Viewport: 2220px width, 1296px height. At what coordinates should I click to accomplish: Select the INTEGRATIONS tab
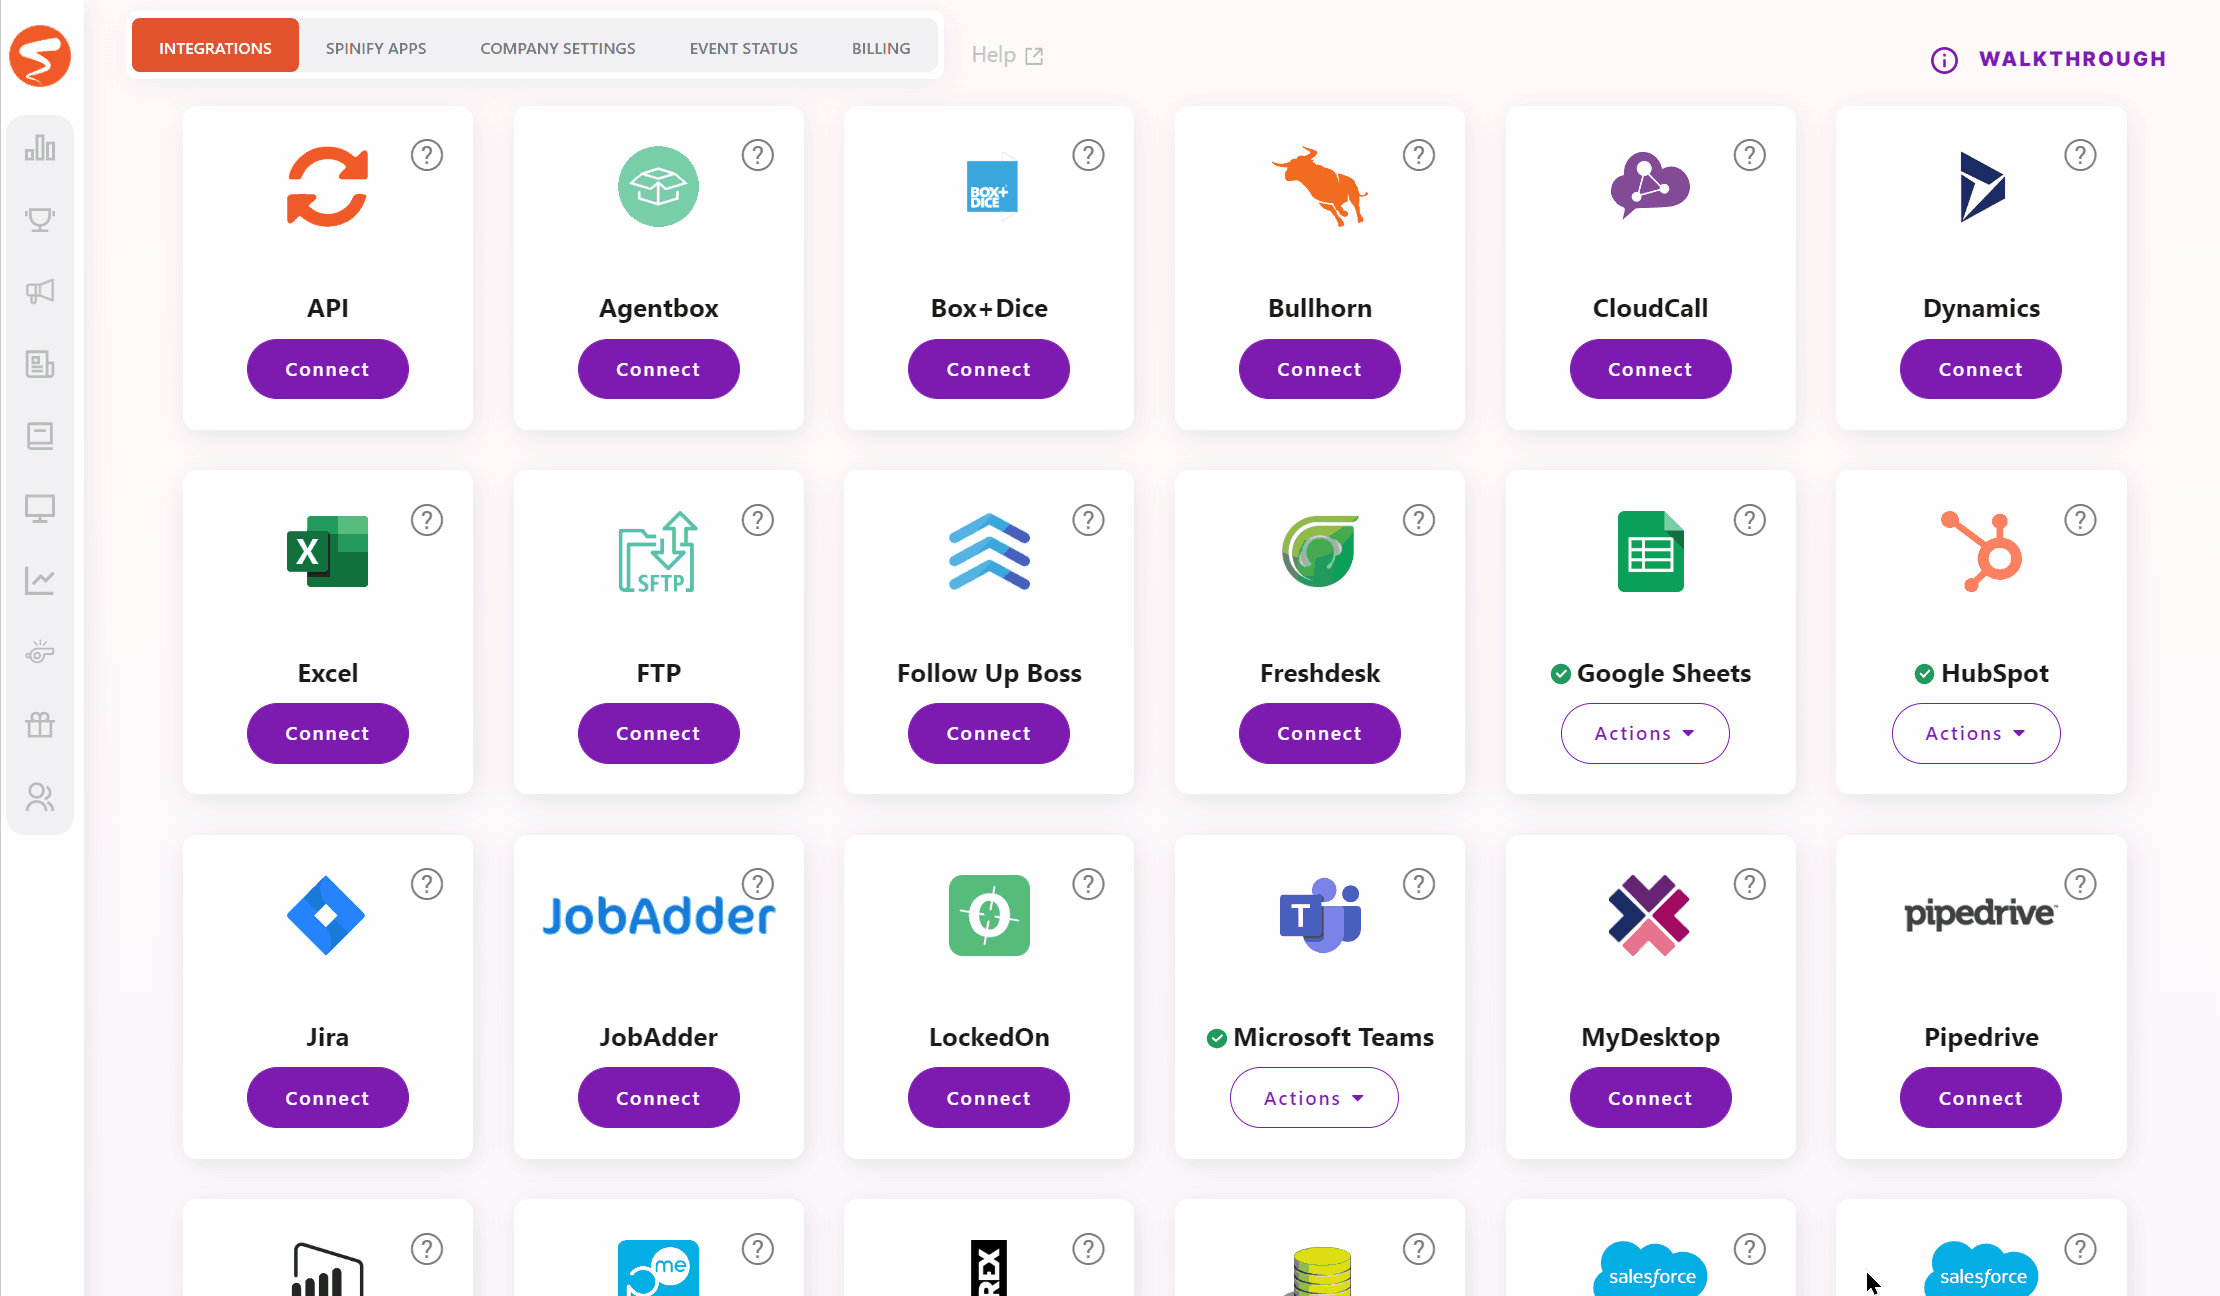214,48
